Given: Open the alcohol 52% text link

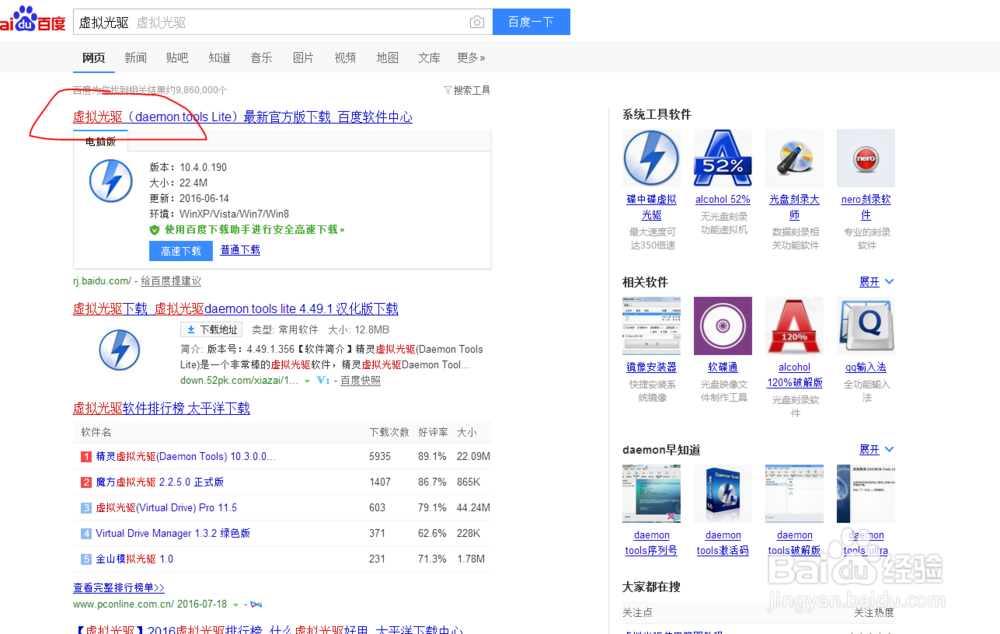Looking at the screenshot, I should click(723, 200).
